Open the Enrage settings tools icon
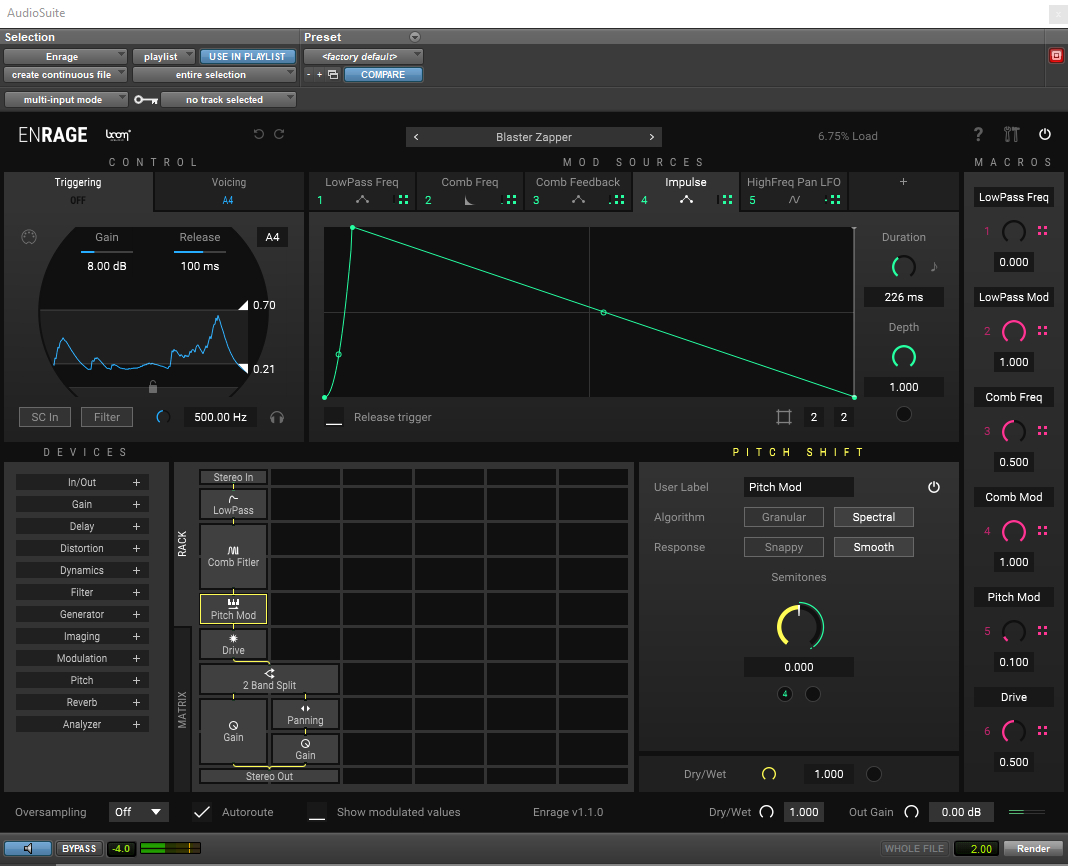The height and width of the screenshot is (866, 1068). click(x=1011, y=135)
